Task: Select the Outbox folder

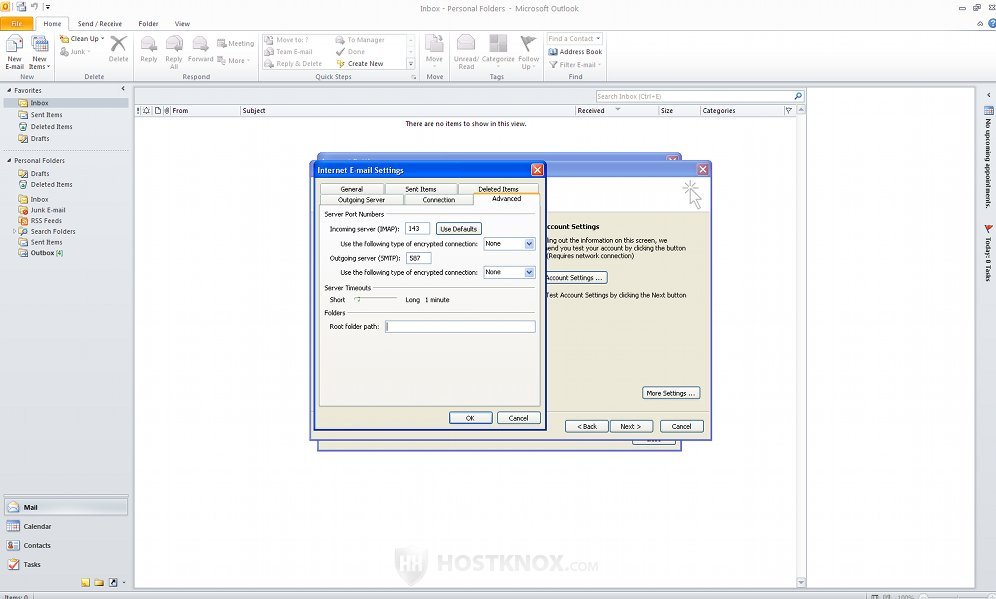Action: click(x=42, y=253)
